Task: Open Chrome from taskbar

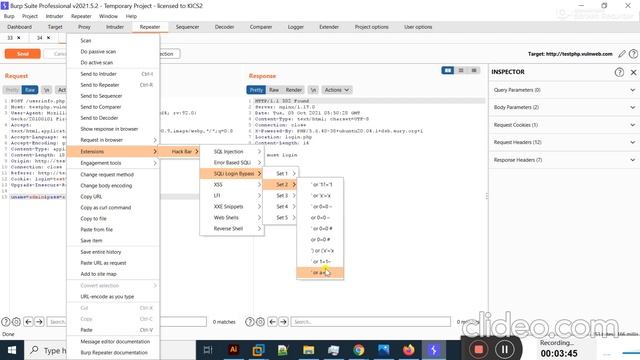Action: (x=359, y=350)
